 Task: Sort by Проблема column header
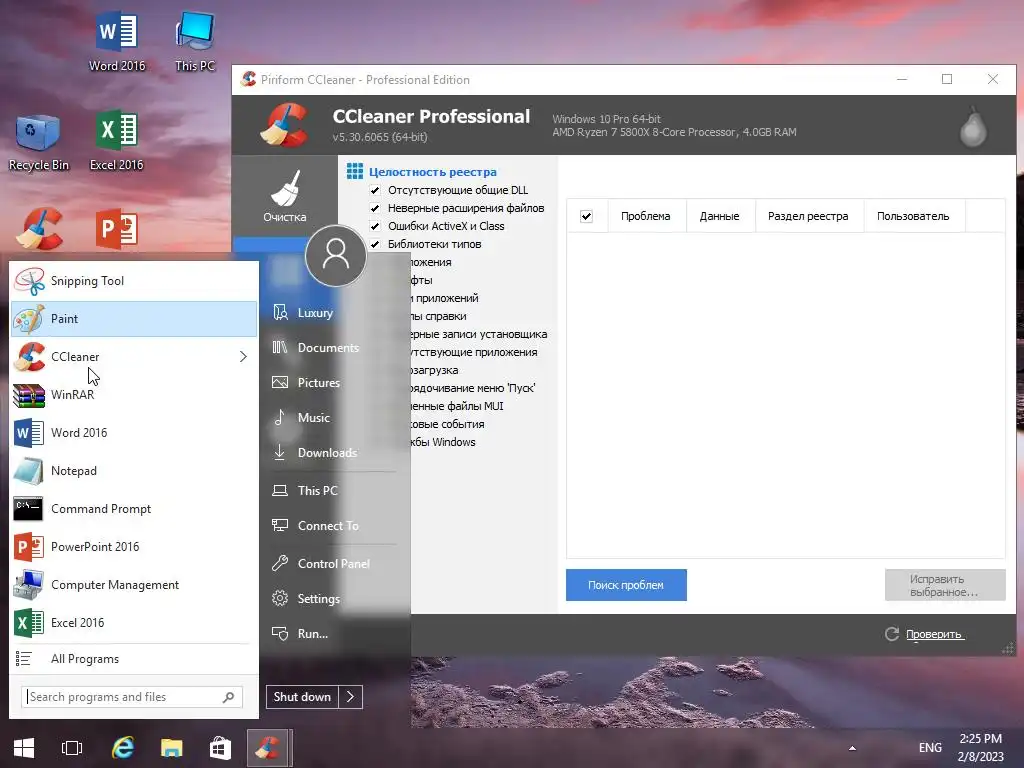(645, 216)
